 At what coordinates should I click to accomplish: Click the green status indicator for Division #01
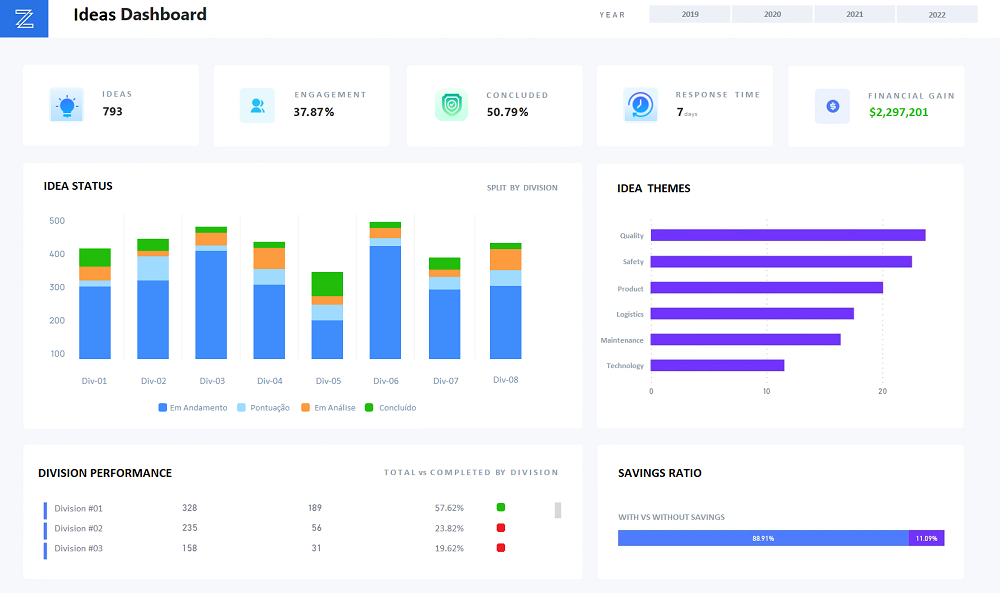tap(501, 508)
